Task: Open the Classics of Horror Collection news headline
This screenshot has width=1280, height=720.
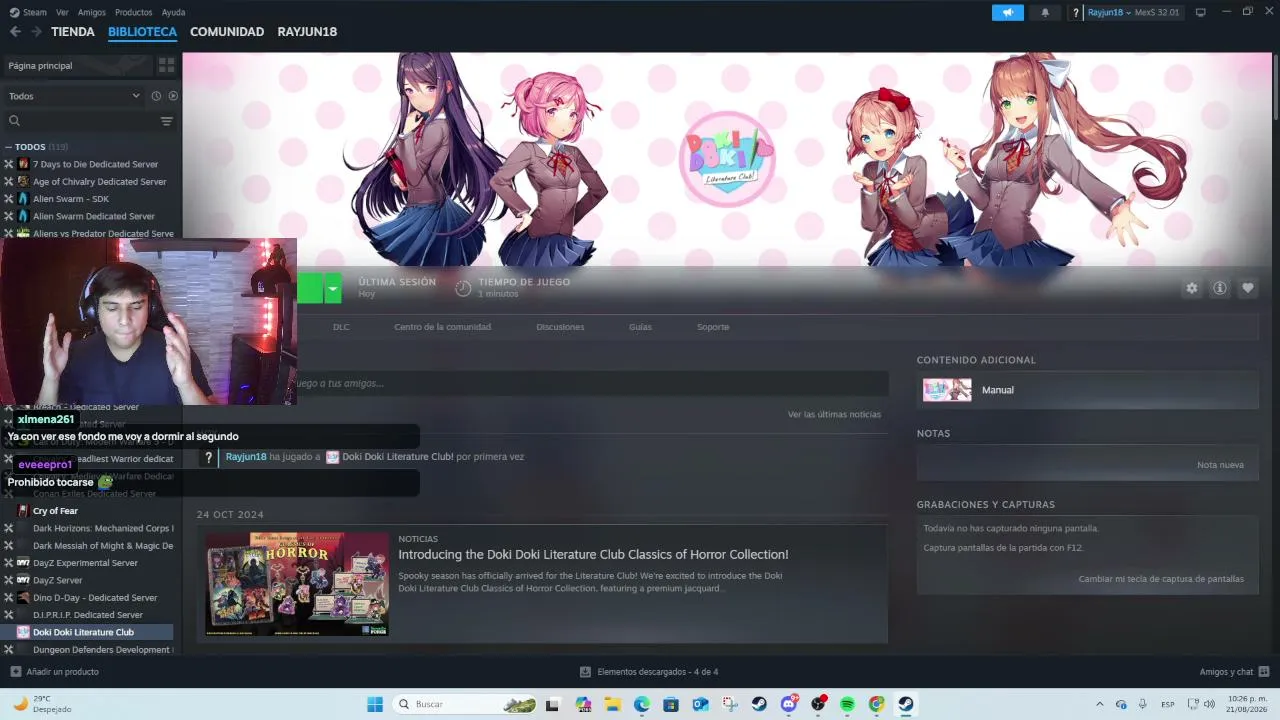Action: 593,554
